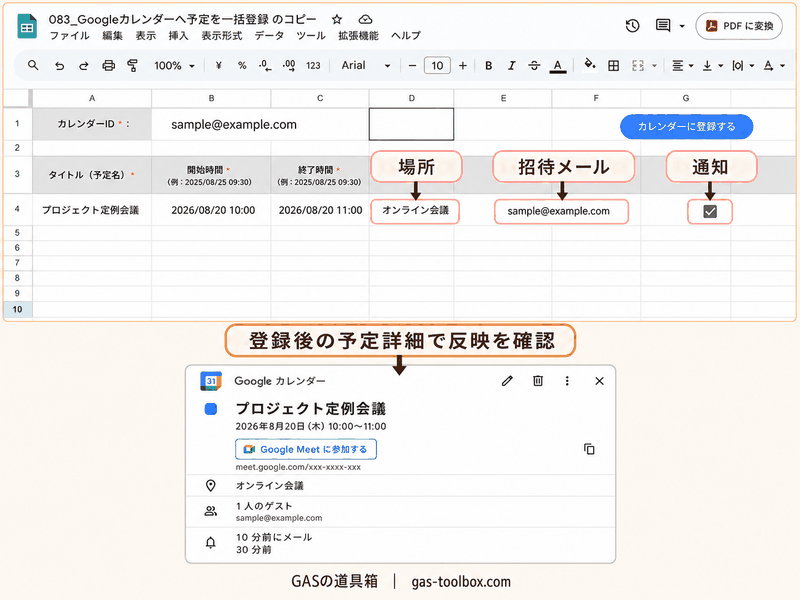Open the 挿入 menu

tap(179, 36)
